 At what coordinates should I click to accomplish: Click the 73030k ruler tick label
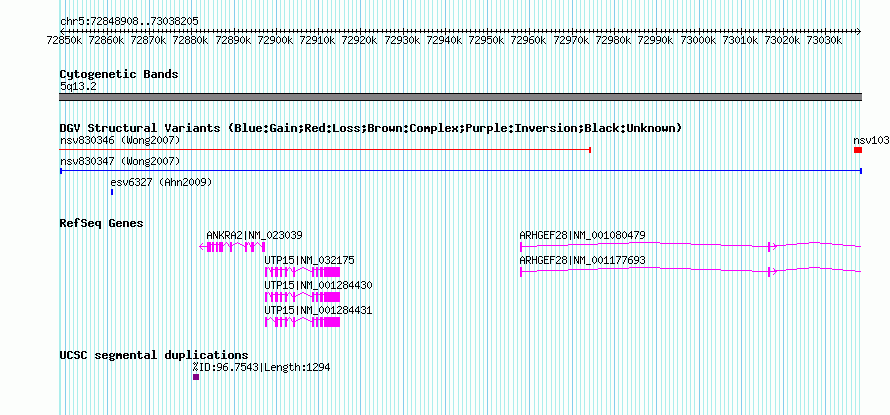click(824, 40)
